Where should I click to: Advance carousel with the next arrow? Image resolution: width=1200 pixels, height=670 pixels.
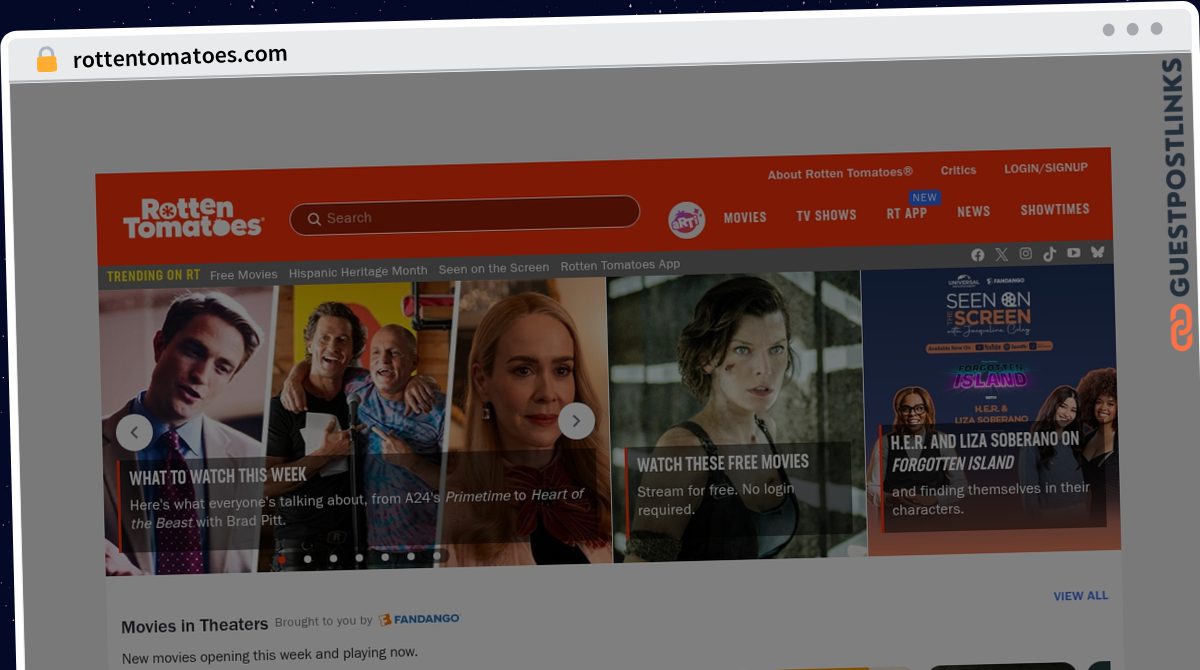tap(576, 421)
